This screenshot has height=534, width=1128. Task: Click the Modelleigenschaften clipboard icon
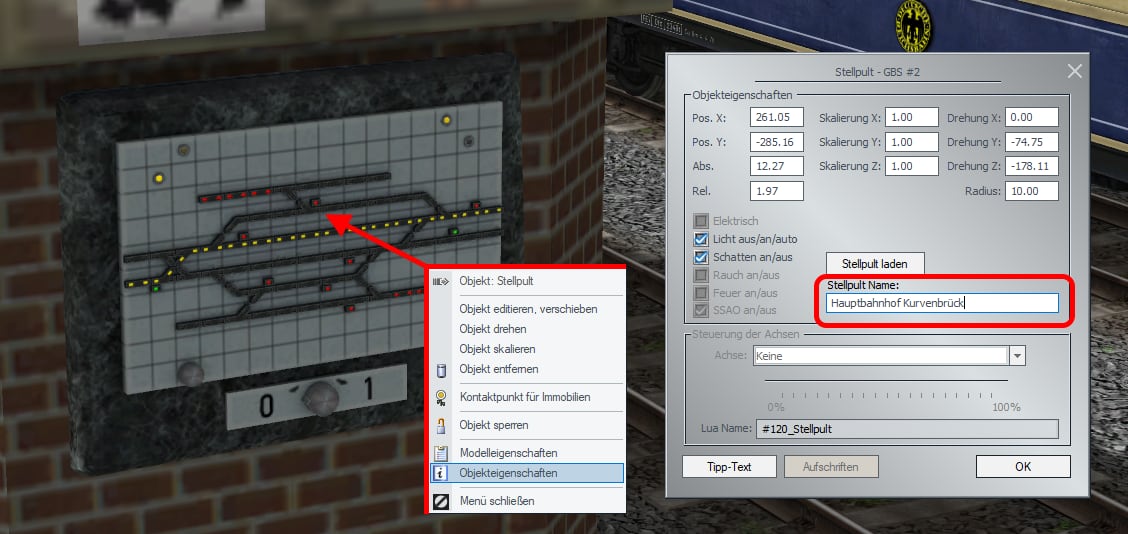point(442,453)
